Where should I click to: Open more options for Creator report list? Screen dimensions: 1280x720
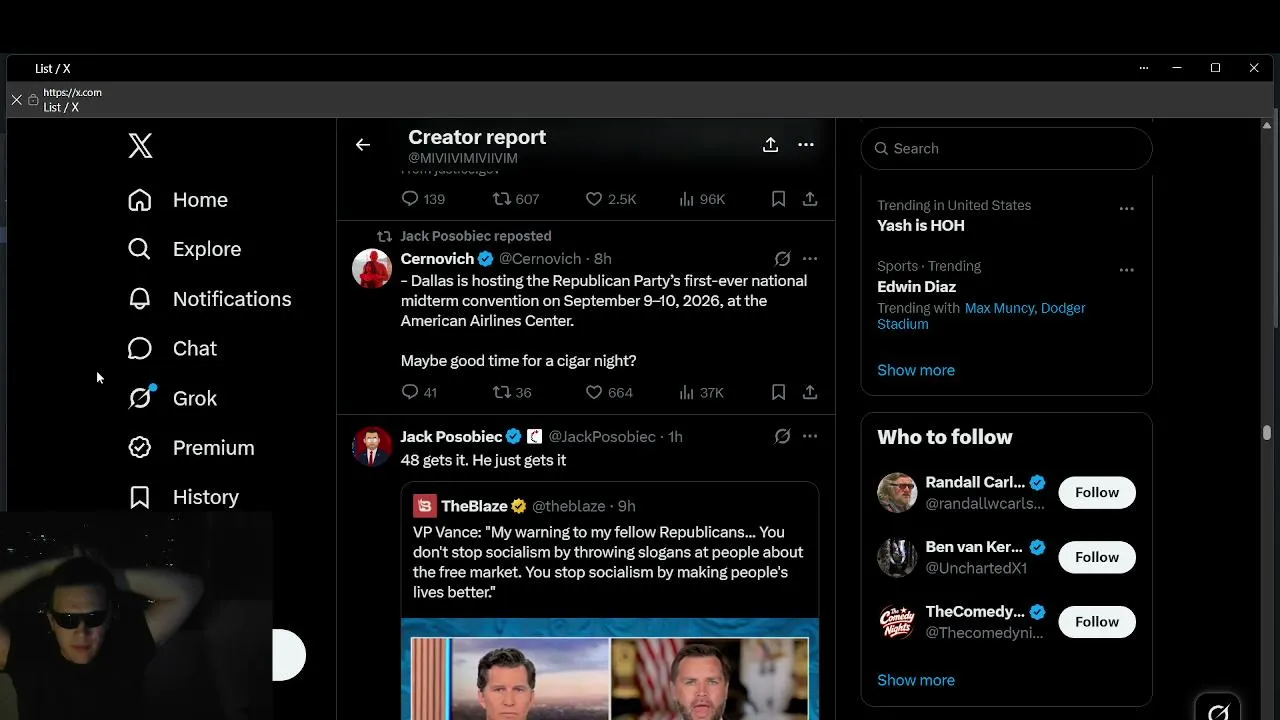pos(806,145)
